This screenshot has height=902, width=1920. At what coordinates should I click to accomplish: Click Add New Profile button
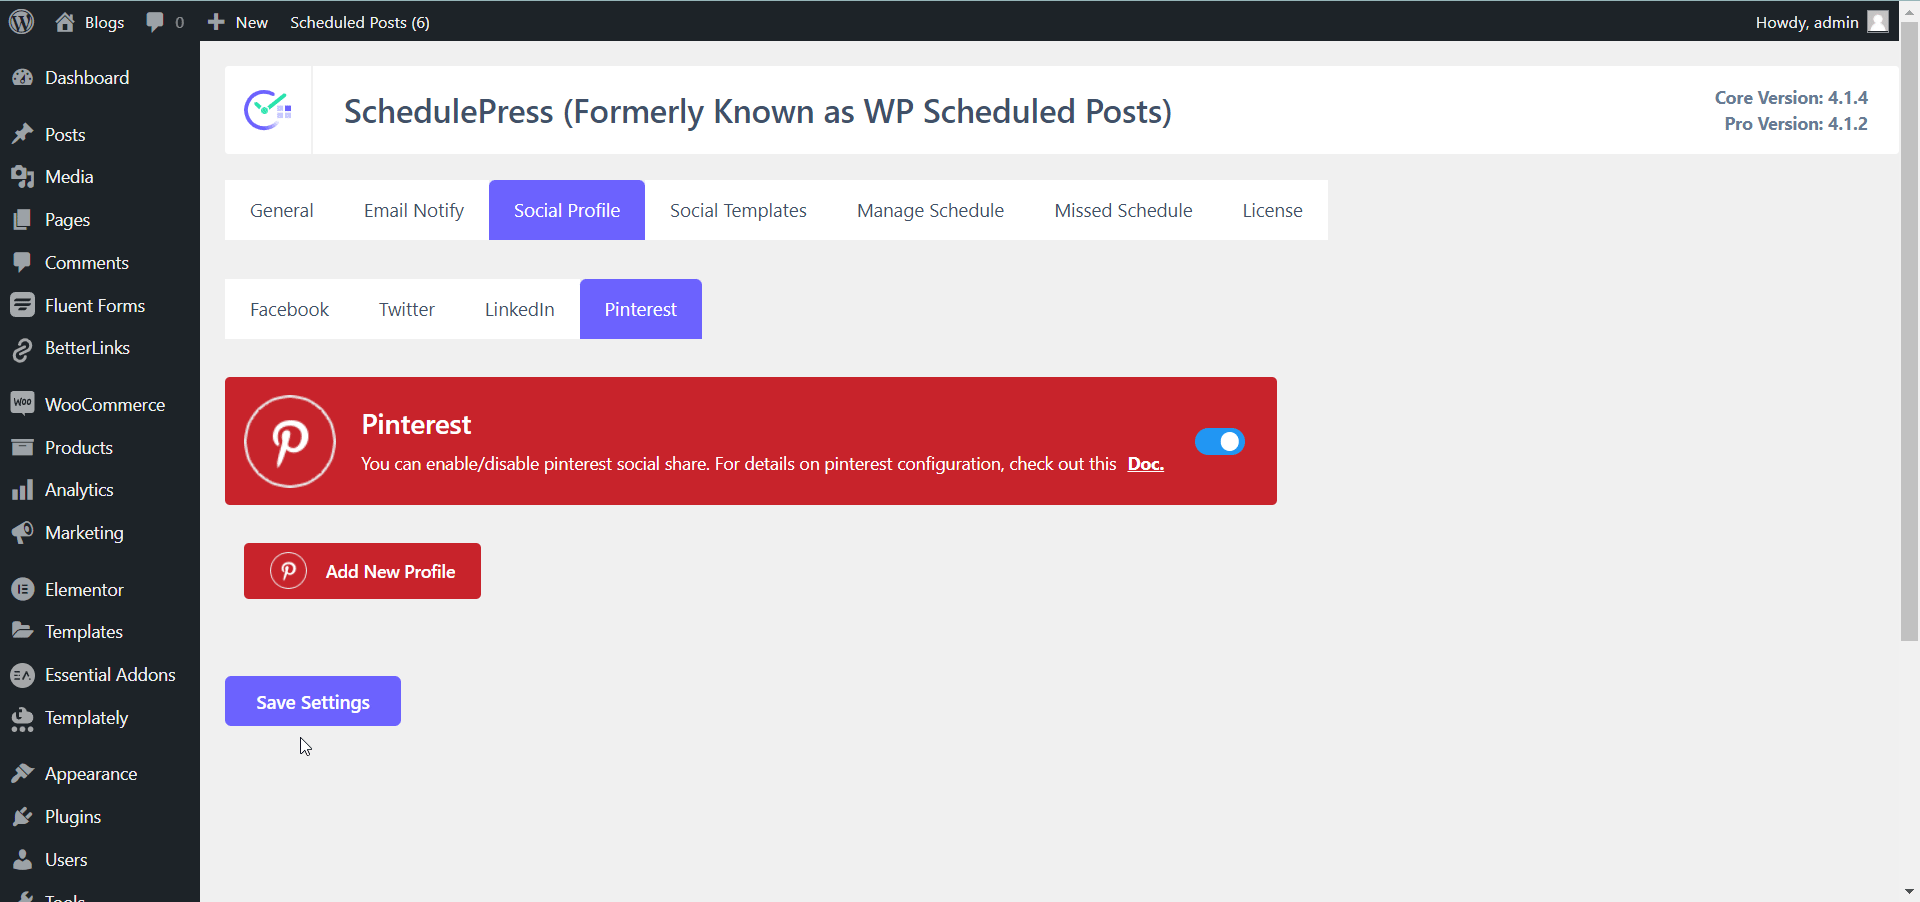pos(362,571)
